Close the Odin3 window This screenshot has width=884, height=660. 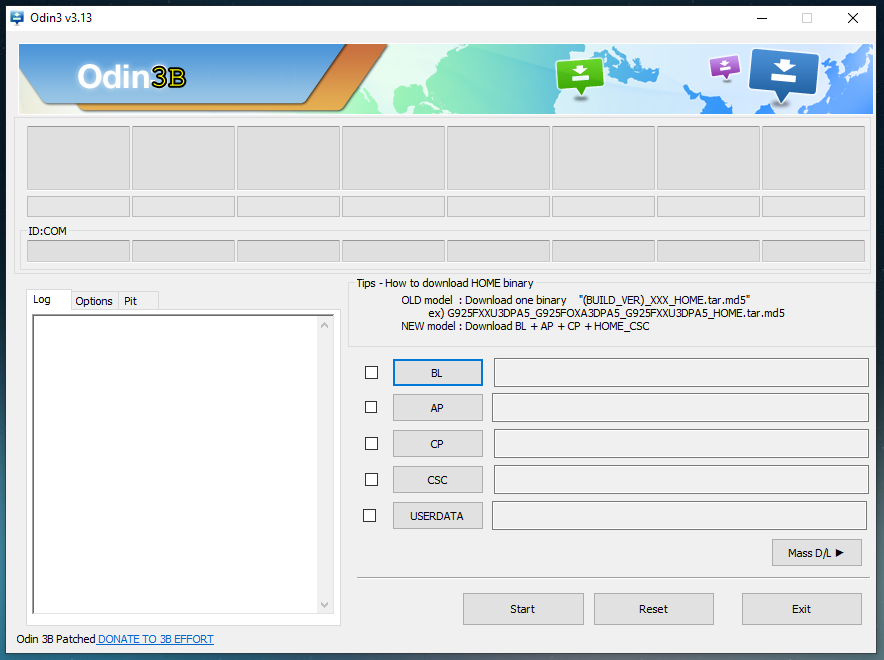(x=853, y=18)
